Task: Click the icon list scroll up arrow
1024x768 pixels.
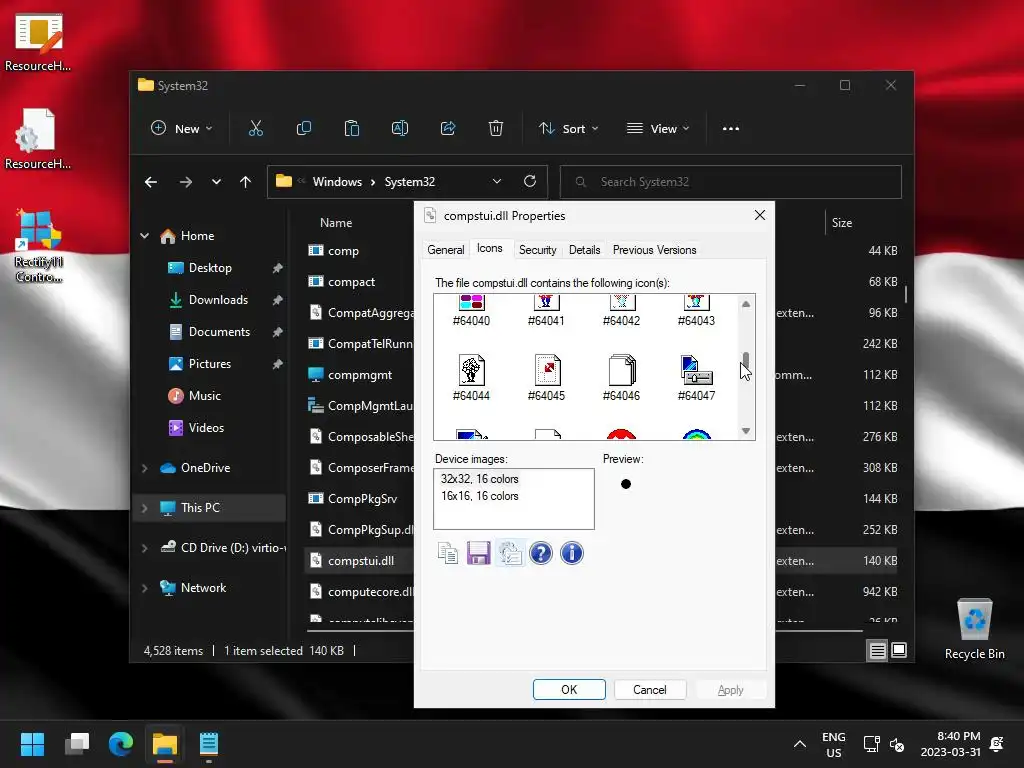Action: tap(746, 304)
